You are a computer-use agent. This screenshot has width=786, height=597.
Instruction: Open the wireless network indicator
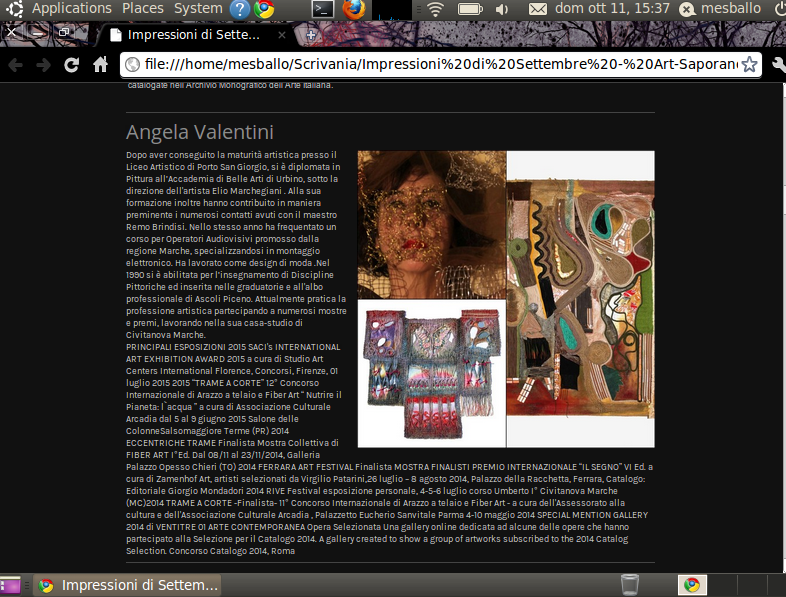pyautogui.click(x=436, y=9)
